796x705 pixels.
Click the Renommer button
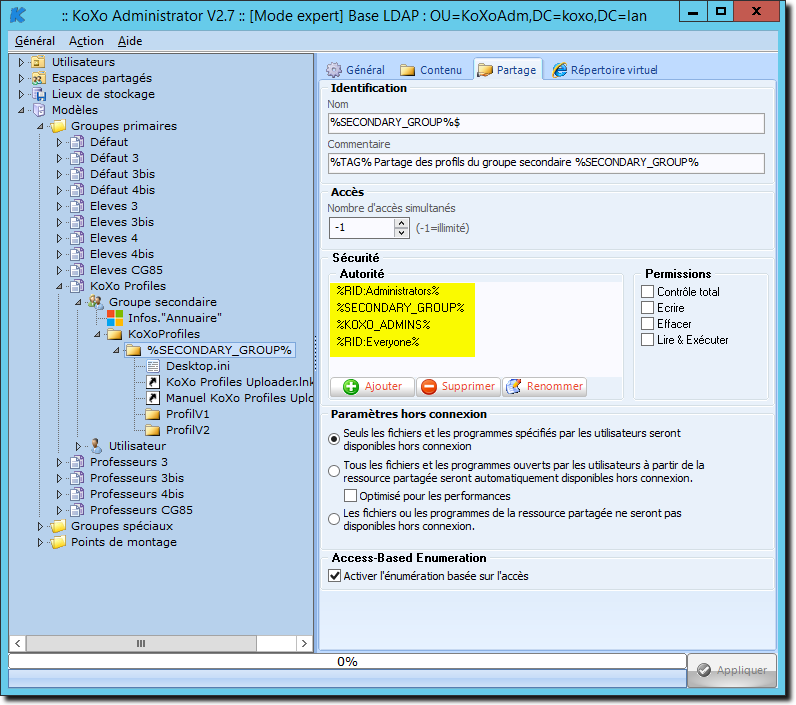(x=545, y=387)
